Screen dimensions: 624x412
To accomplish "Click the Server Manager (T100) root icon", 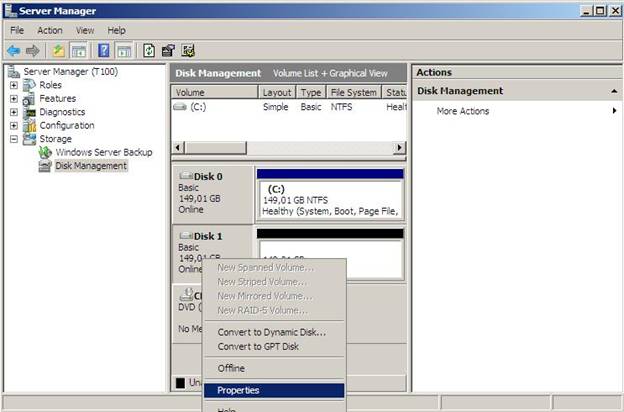I will [14, 72].
